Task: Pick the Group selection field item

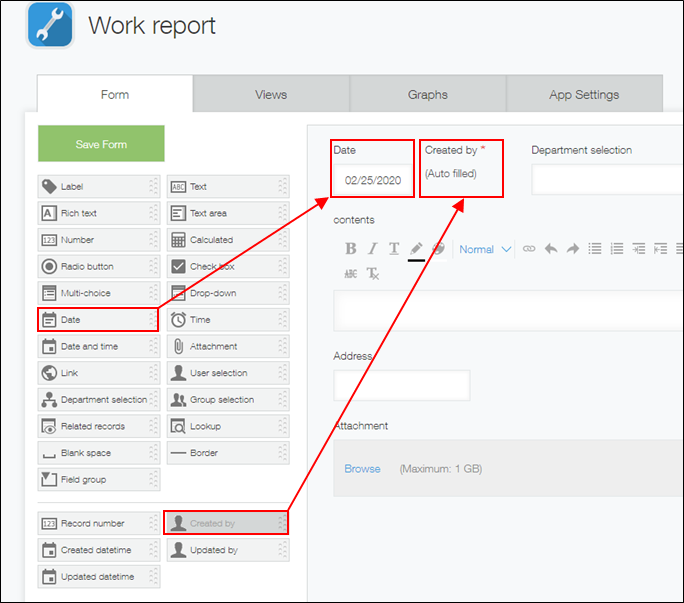Action: coord(228,400)
